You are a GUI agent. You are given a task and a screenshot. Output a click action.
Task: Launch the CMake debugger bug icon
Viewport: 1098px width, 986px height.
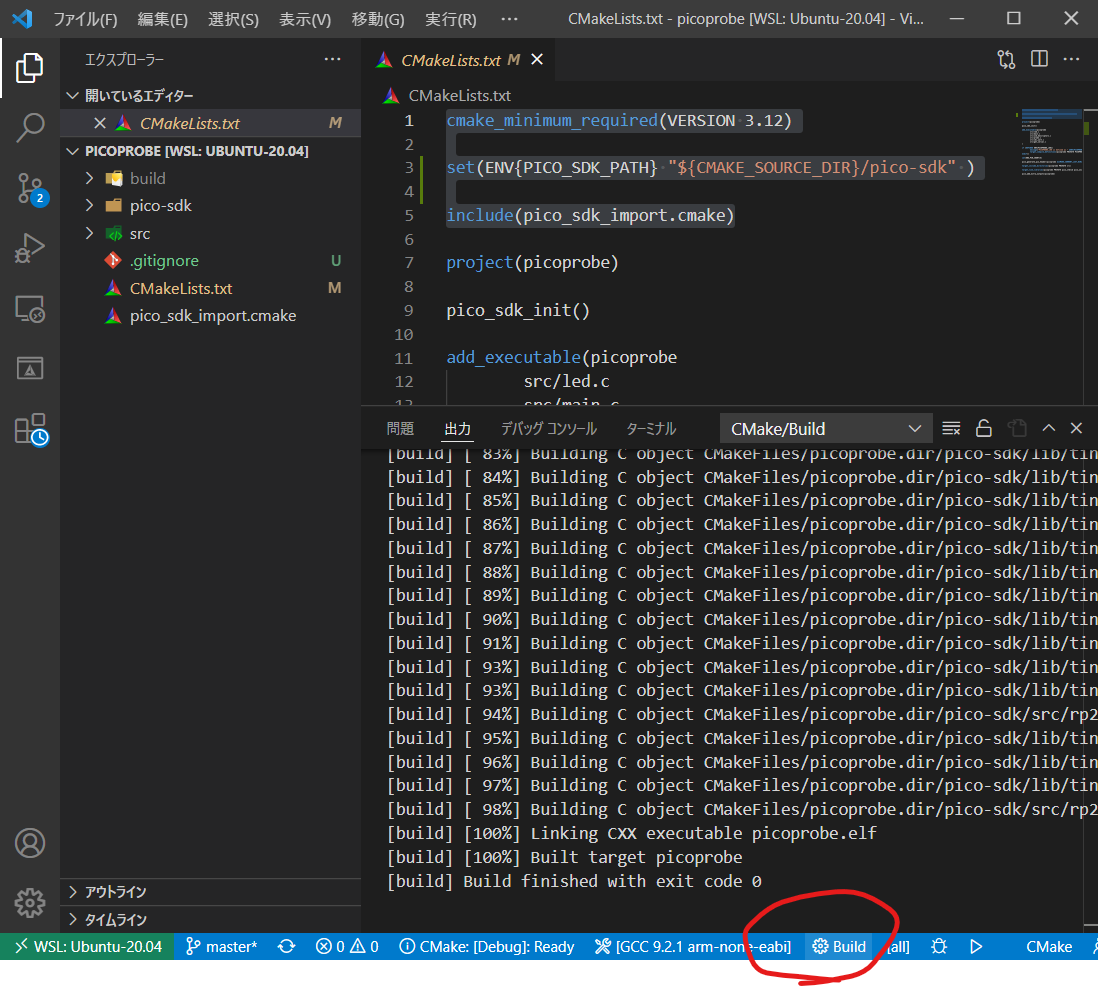[x=939, y=947]
